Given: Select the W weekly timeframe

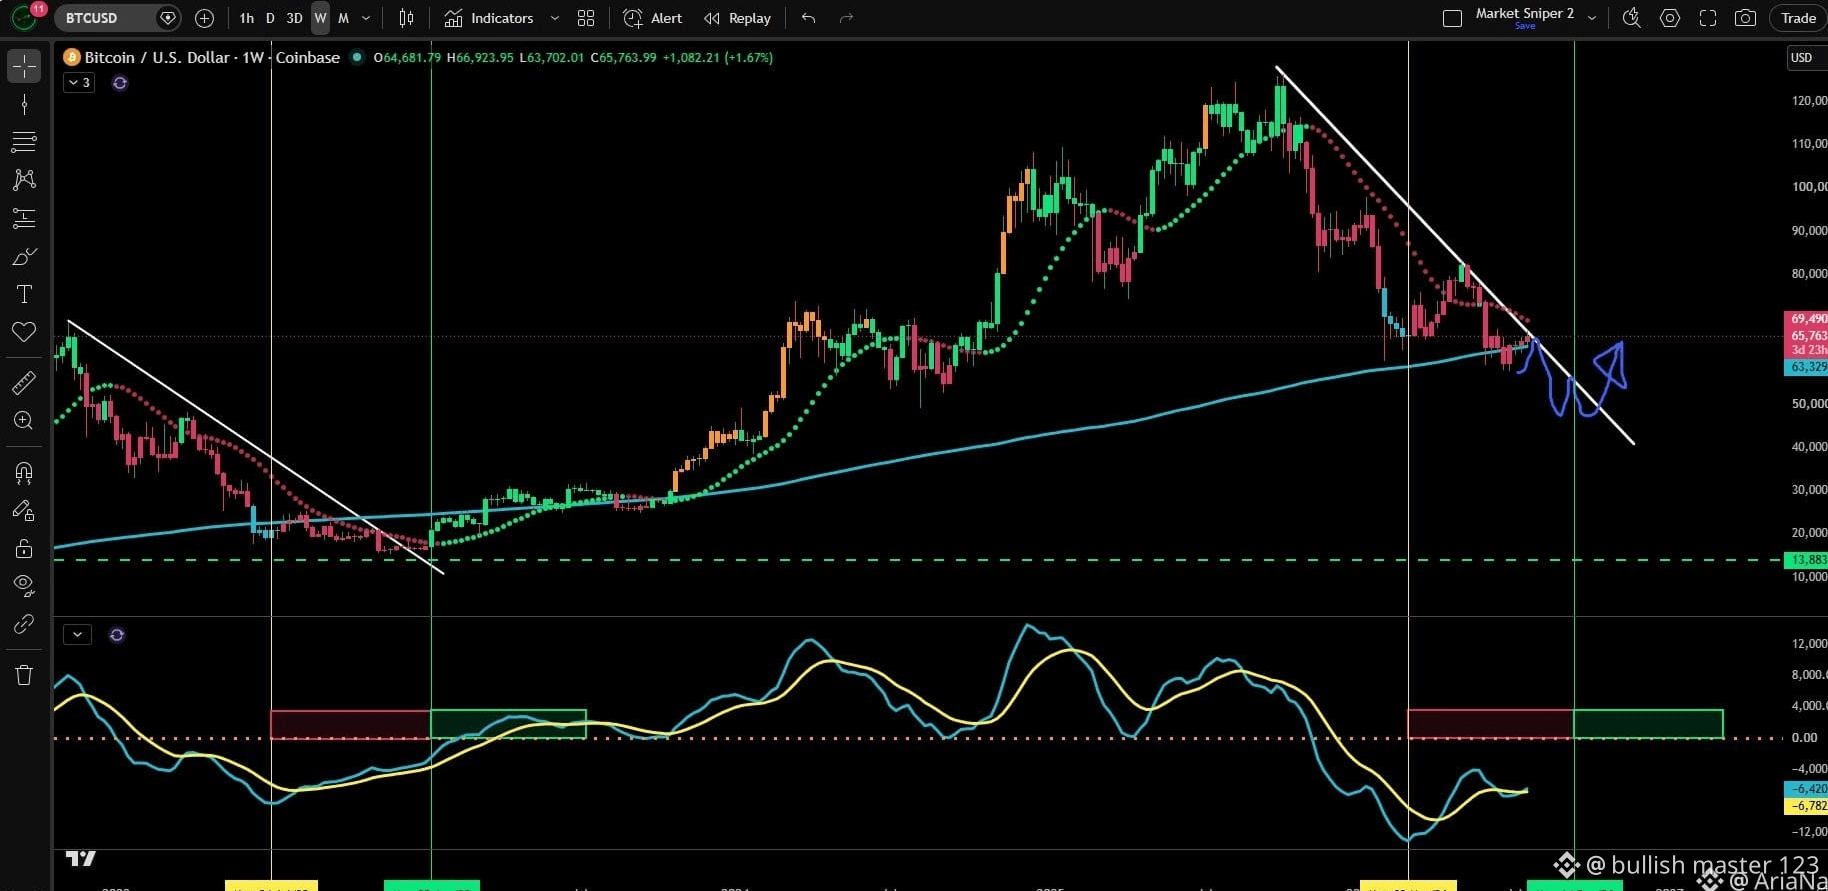Looking at the screenshot, I should point(320,18).
